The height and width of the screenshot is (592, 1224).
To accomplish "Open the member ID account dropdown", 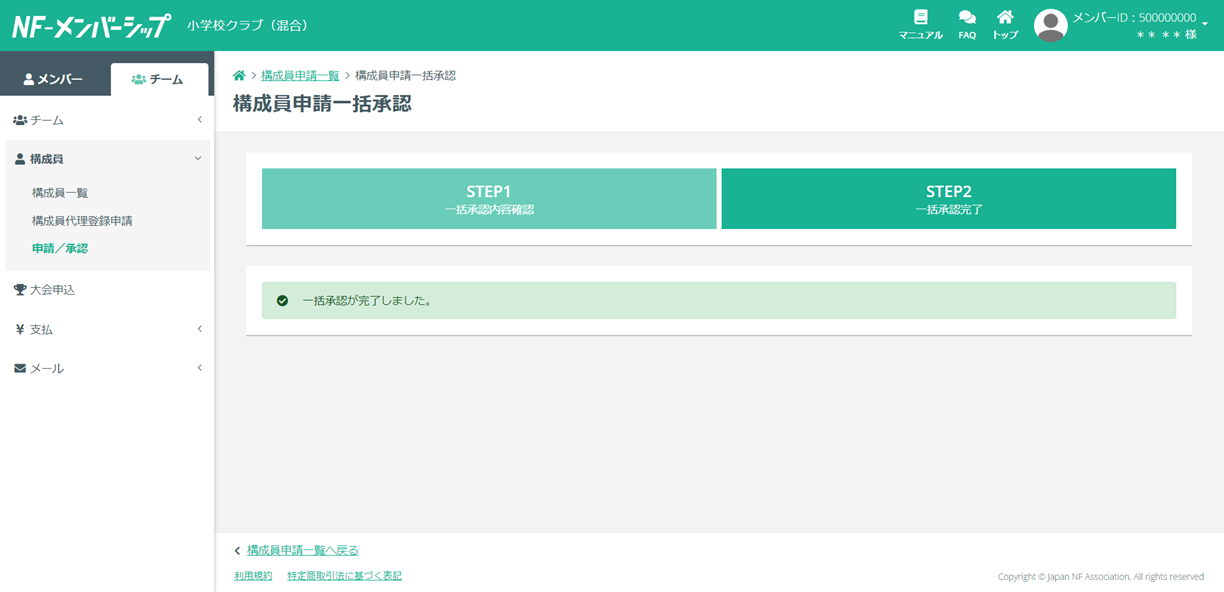I will 1204,22.
